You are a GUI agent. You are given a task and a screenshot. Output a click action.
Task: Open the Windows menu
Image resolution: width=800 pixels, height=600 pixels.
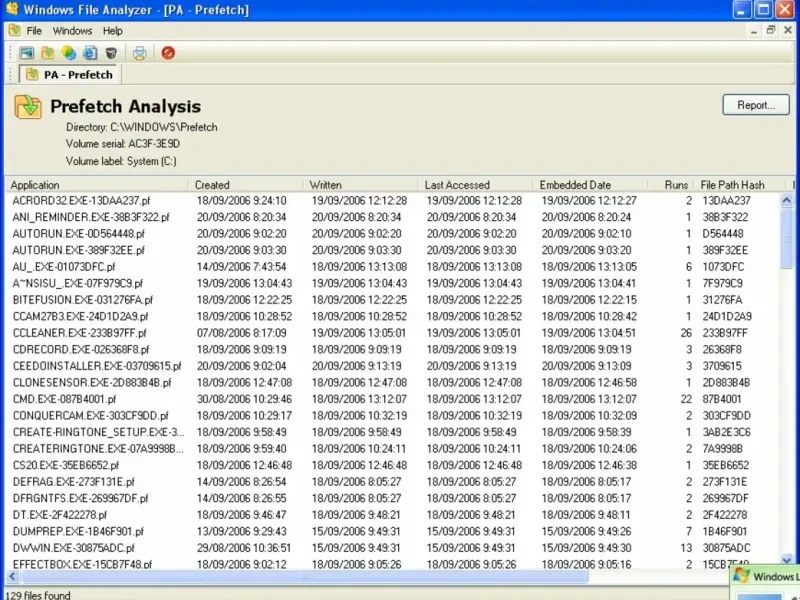[x=72, y=31]
